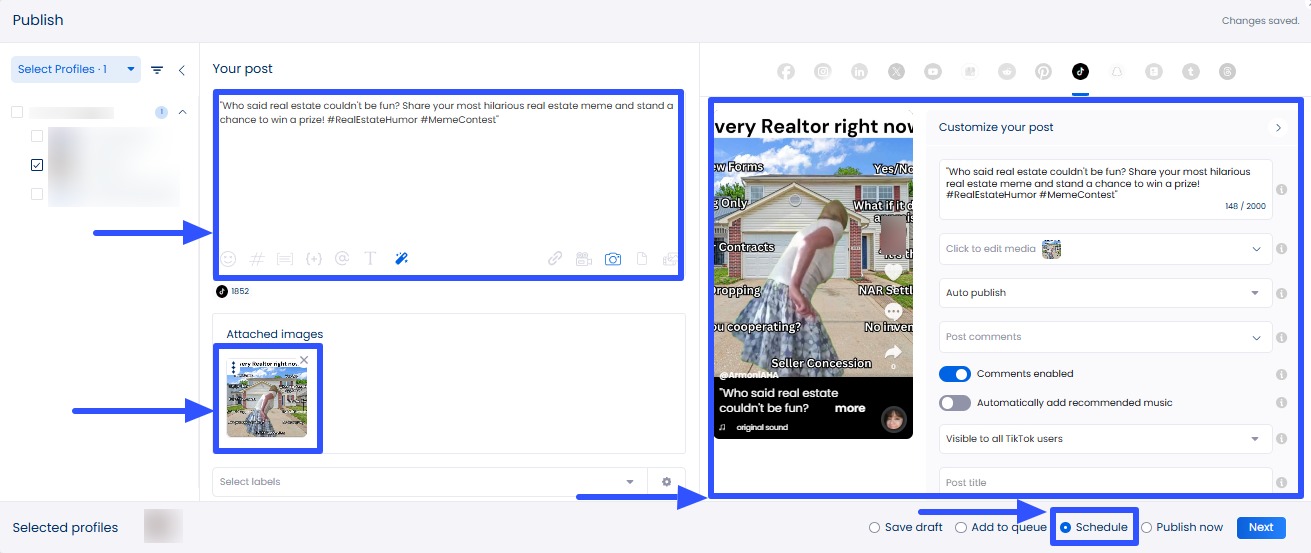Screen dimensions: 1311x553
Task: Open the AI magic wand assistant
Action: (401, 259)
